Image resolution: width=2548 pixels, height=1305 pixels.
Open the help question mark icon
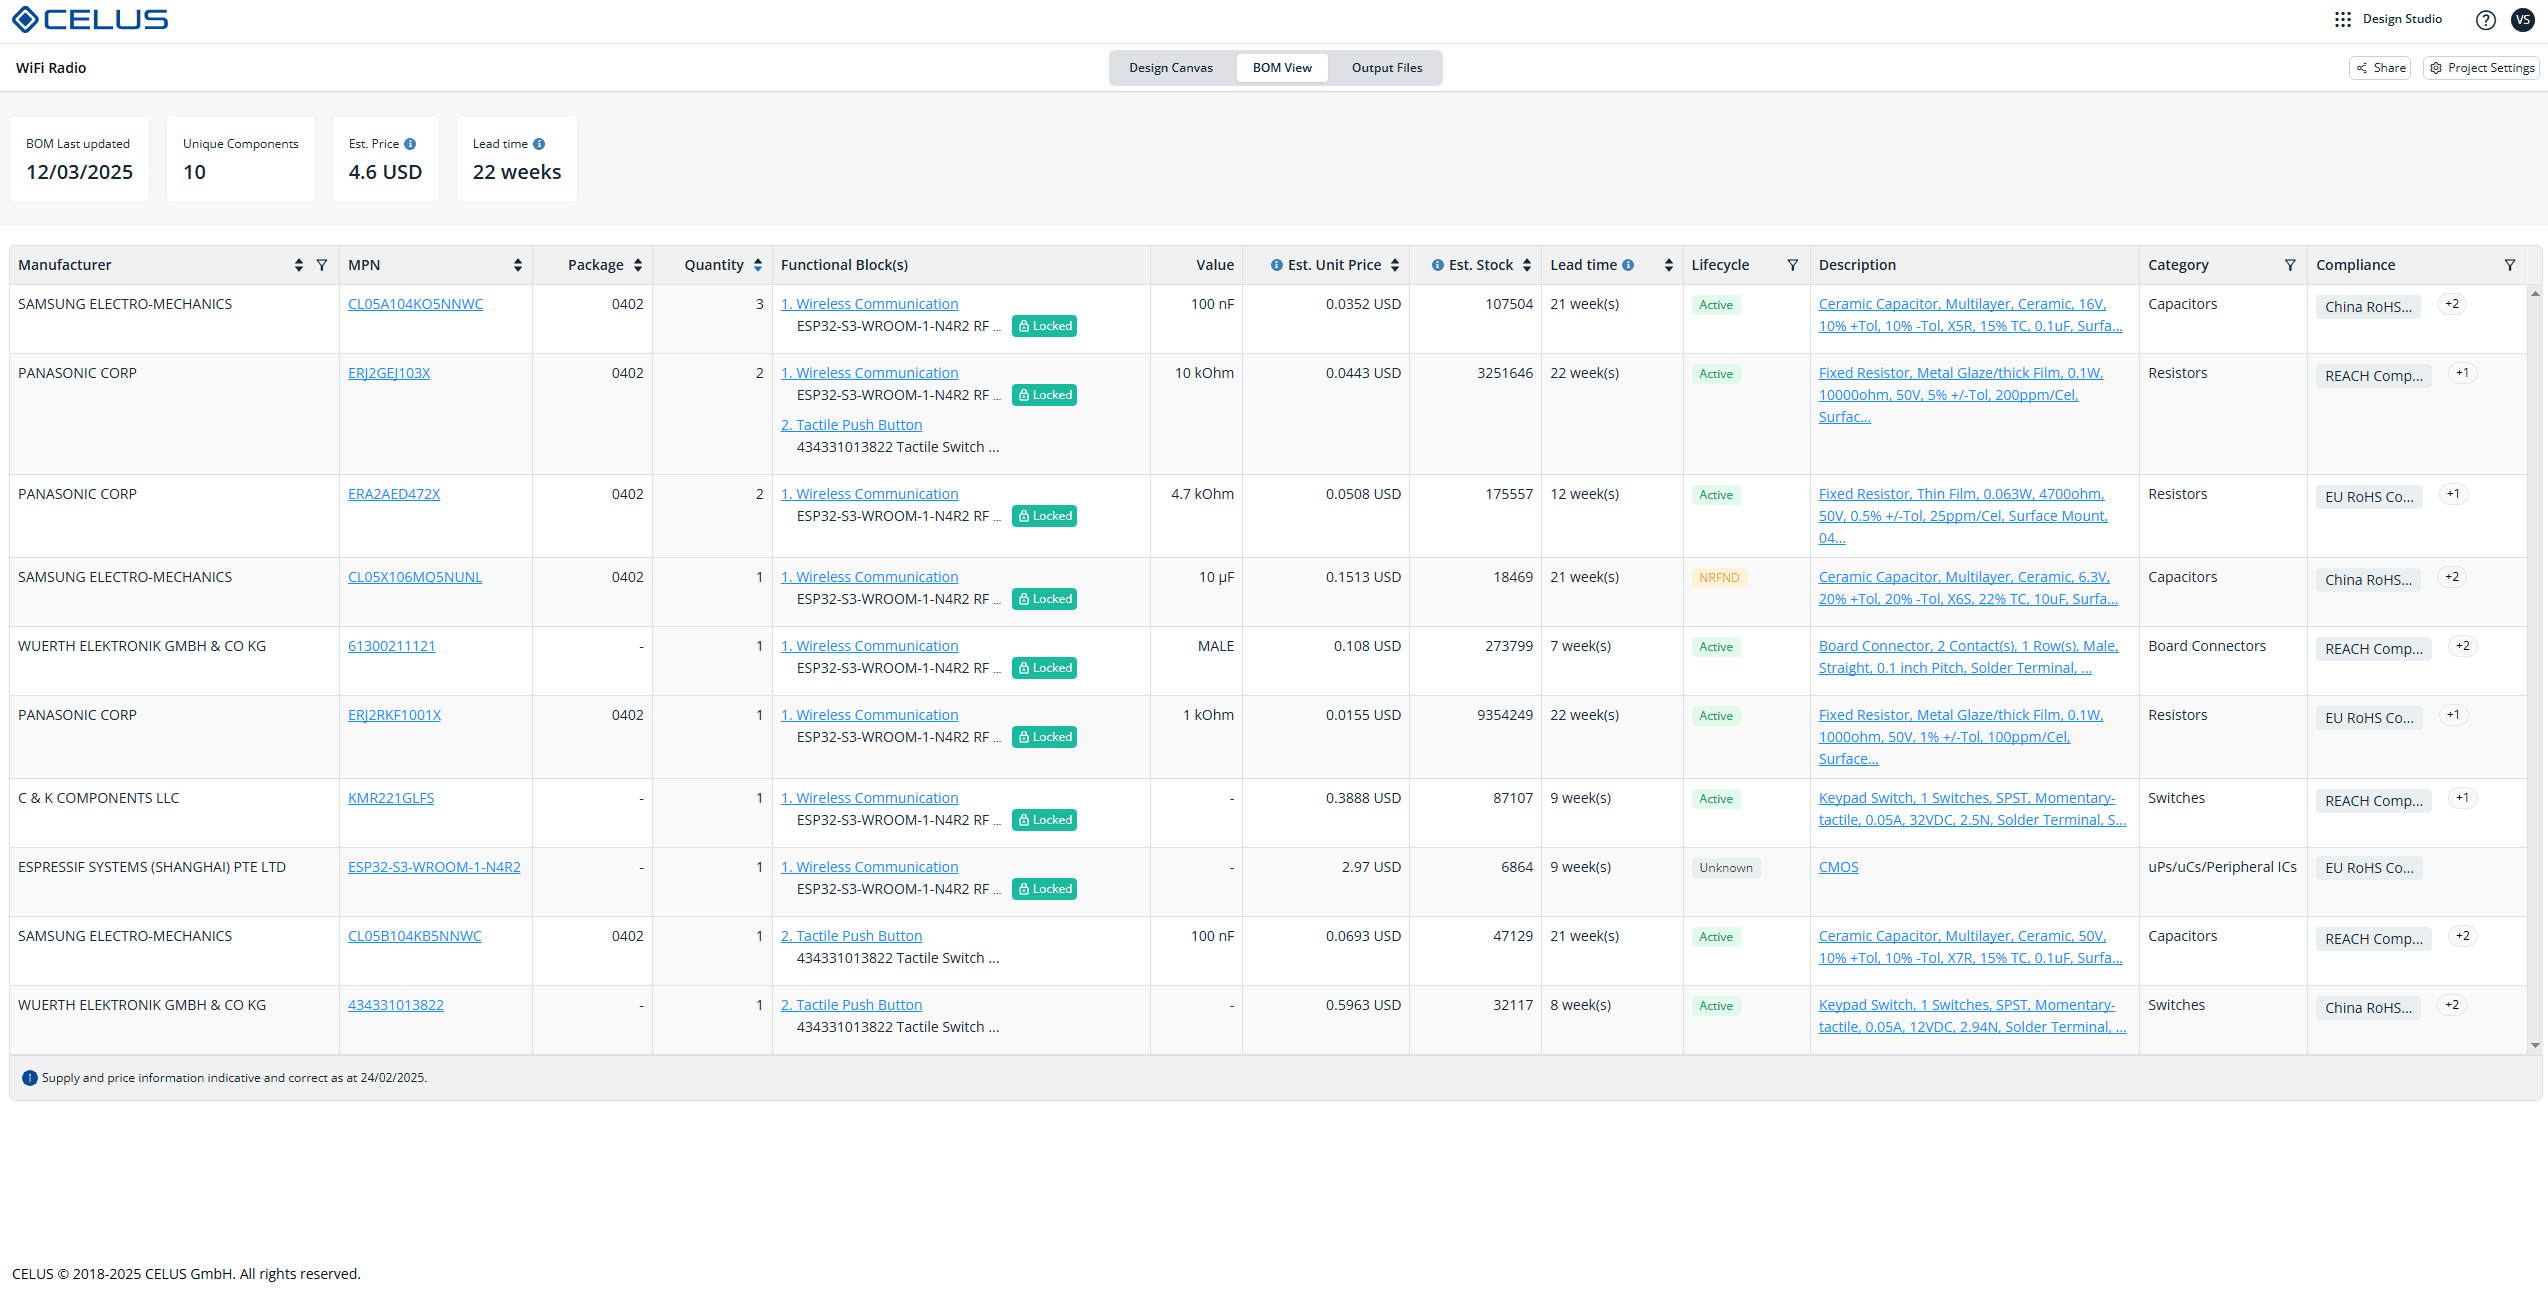pyautogui.click(x=2485, y=20)
